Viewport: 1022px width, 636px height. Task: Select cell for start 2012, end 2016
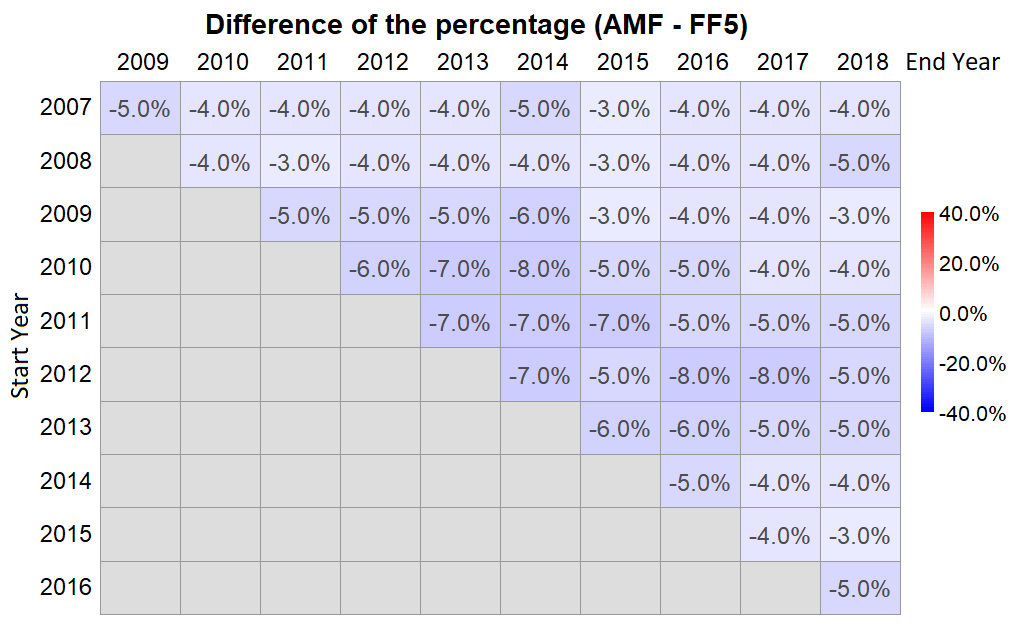(700, 376)
